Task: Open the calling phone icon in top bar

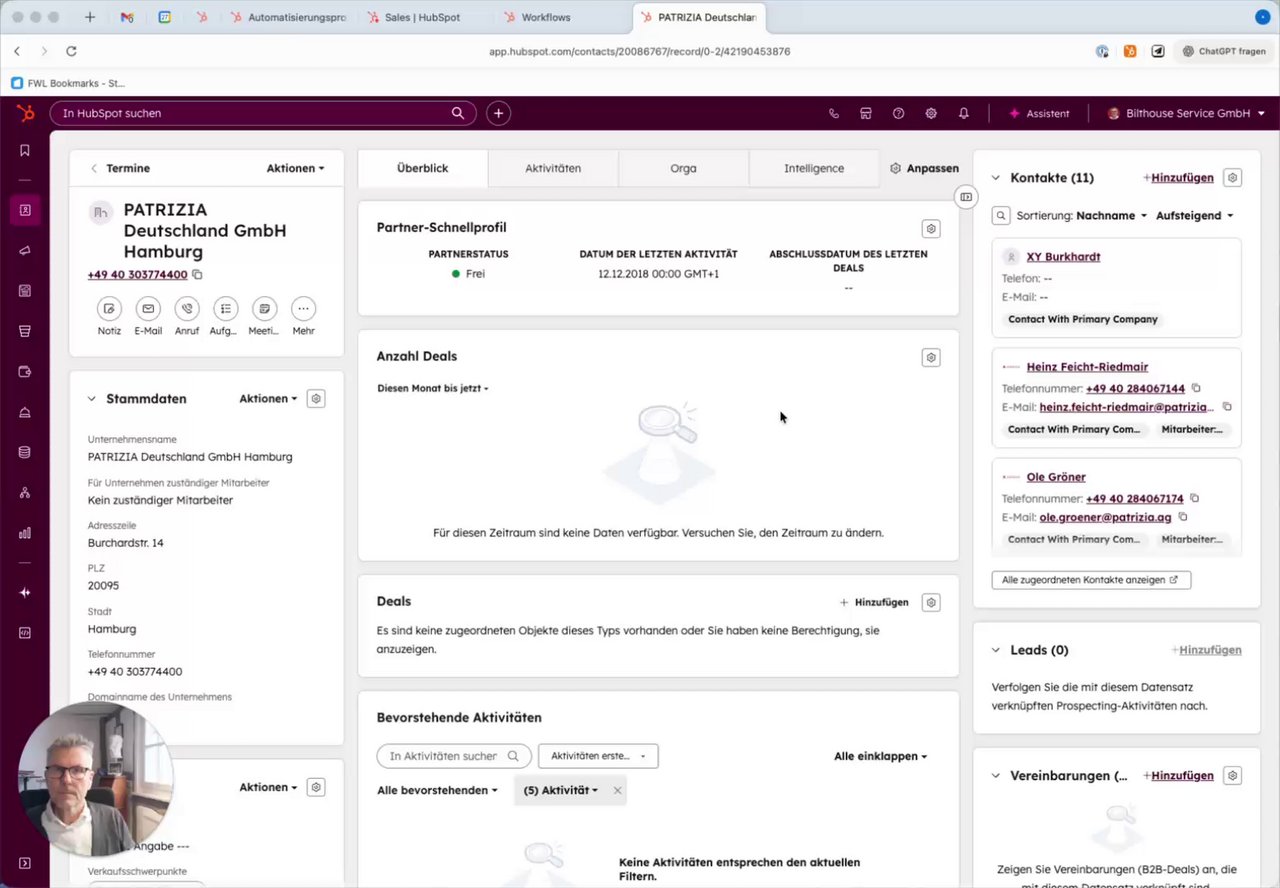Action: (x=834, y=114)
